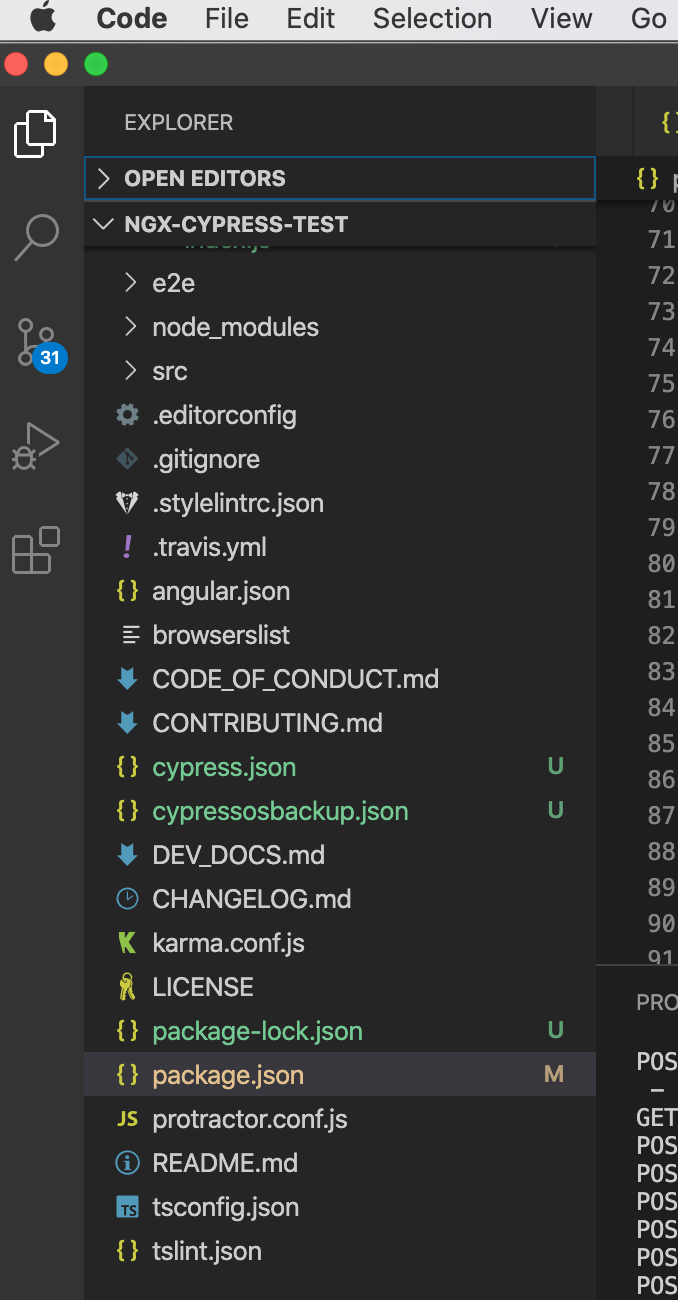This screenshot has width=678, height=1300.
Task: Open the Selection menu
Action: point(432,18)
